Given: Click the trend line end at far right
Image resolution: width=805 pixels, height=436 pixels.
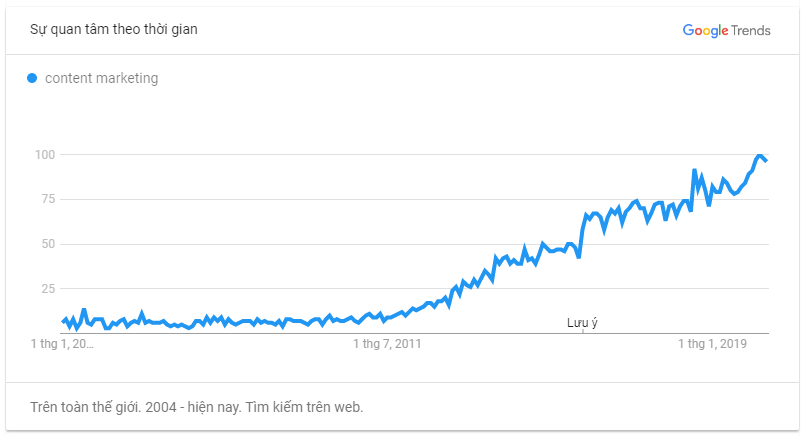Looking at the screenshot, I should pos(766,161).
